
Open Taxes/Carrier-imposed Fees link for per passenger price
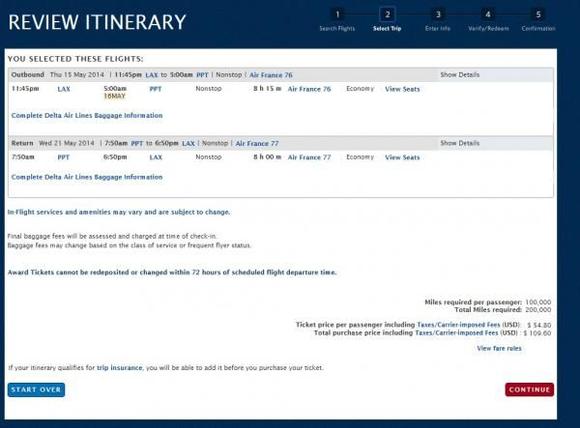pyautogui.click(x=458, y=325)
